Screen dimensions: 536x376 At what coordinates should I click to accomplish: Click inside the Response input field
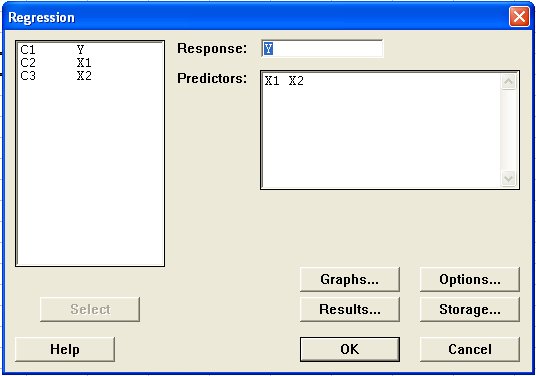(322, 49)
